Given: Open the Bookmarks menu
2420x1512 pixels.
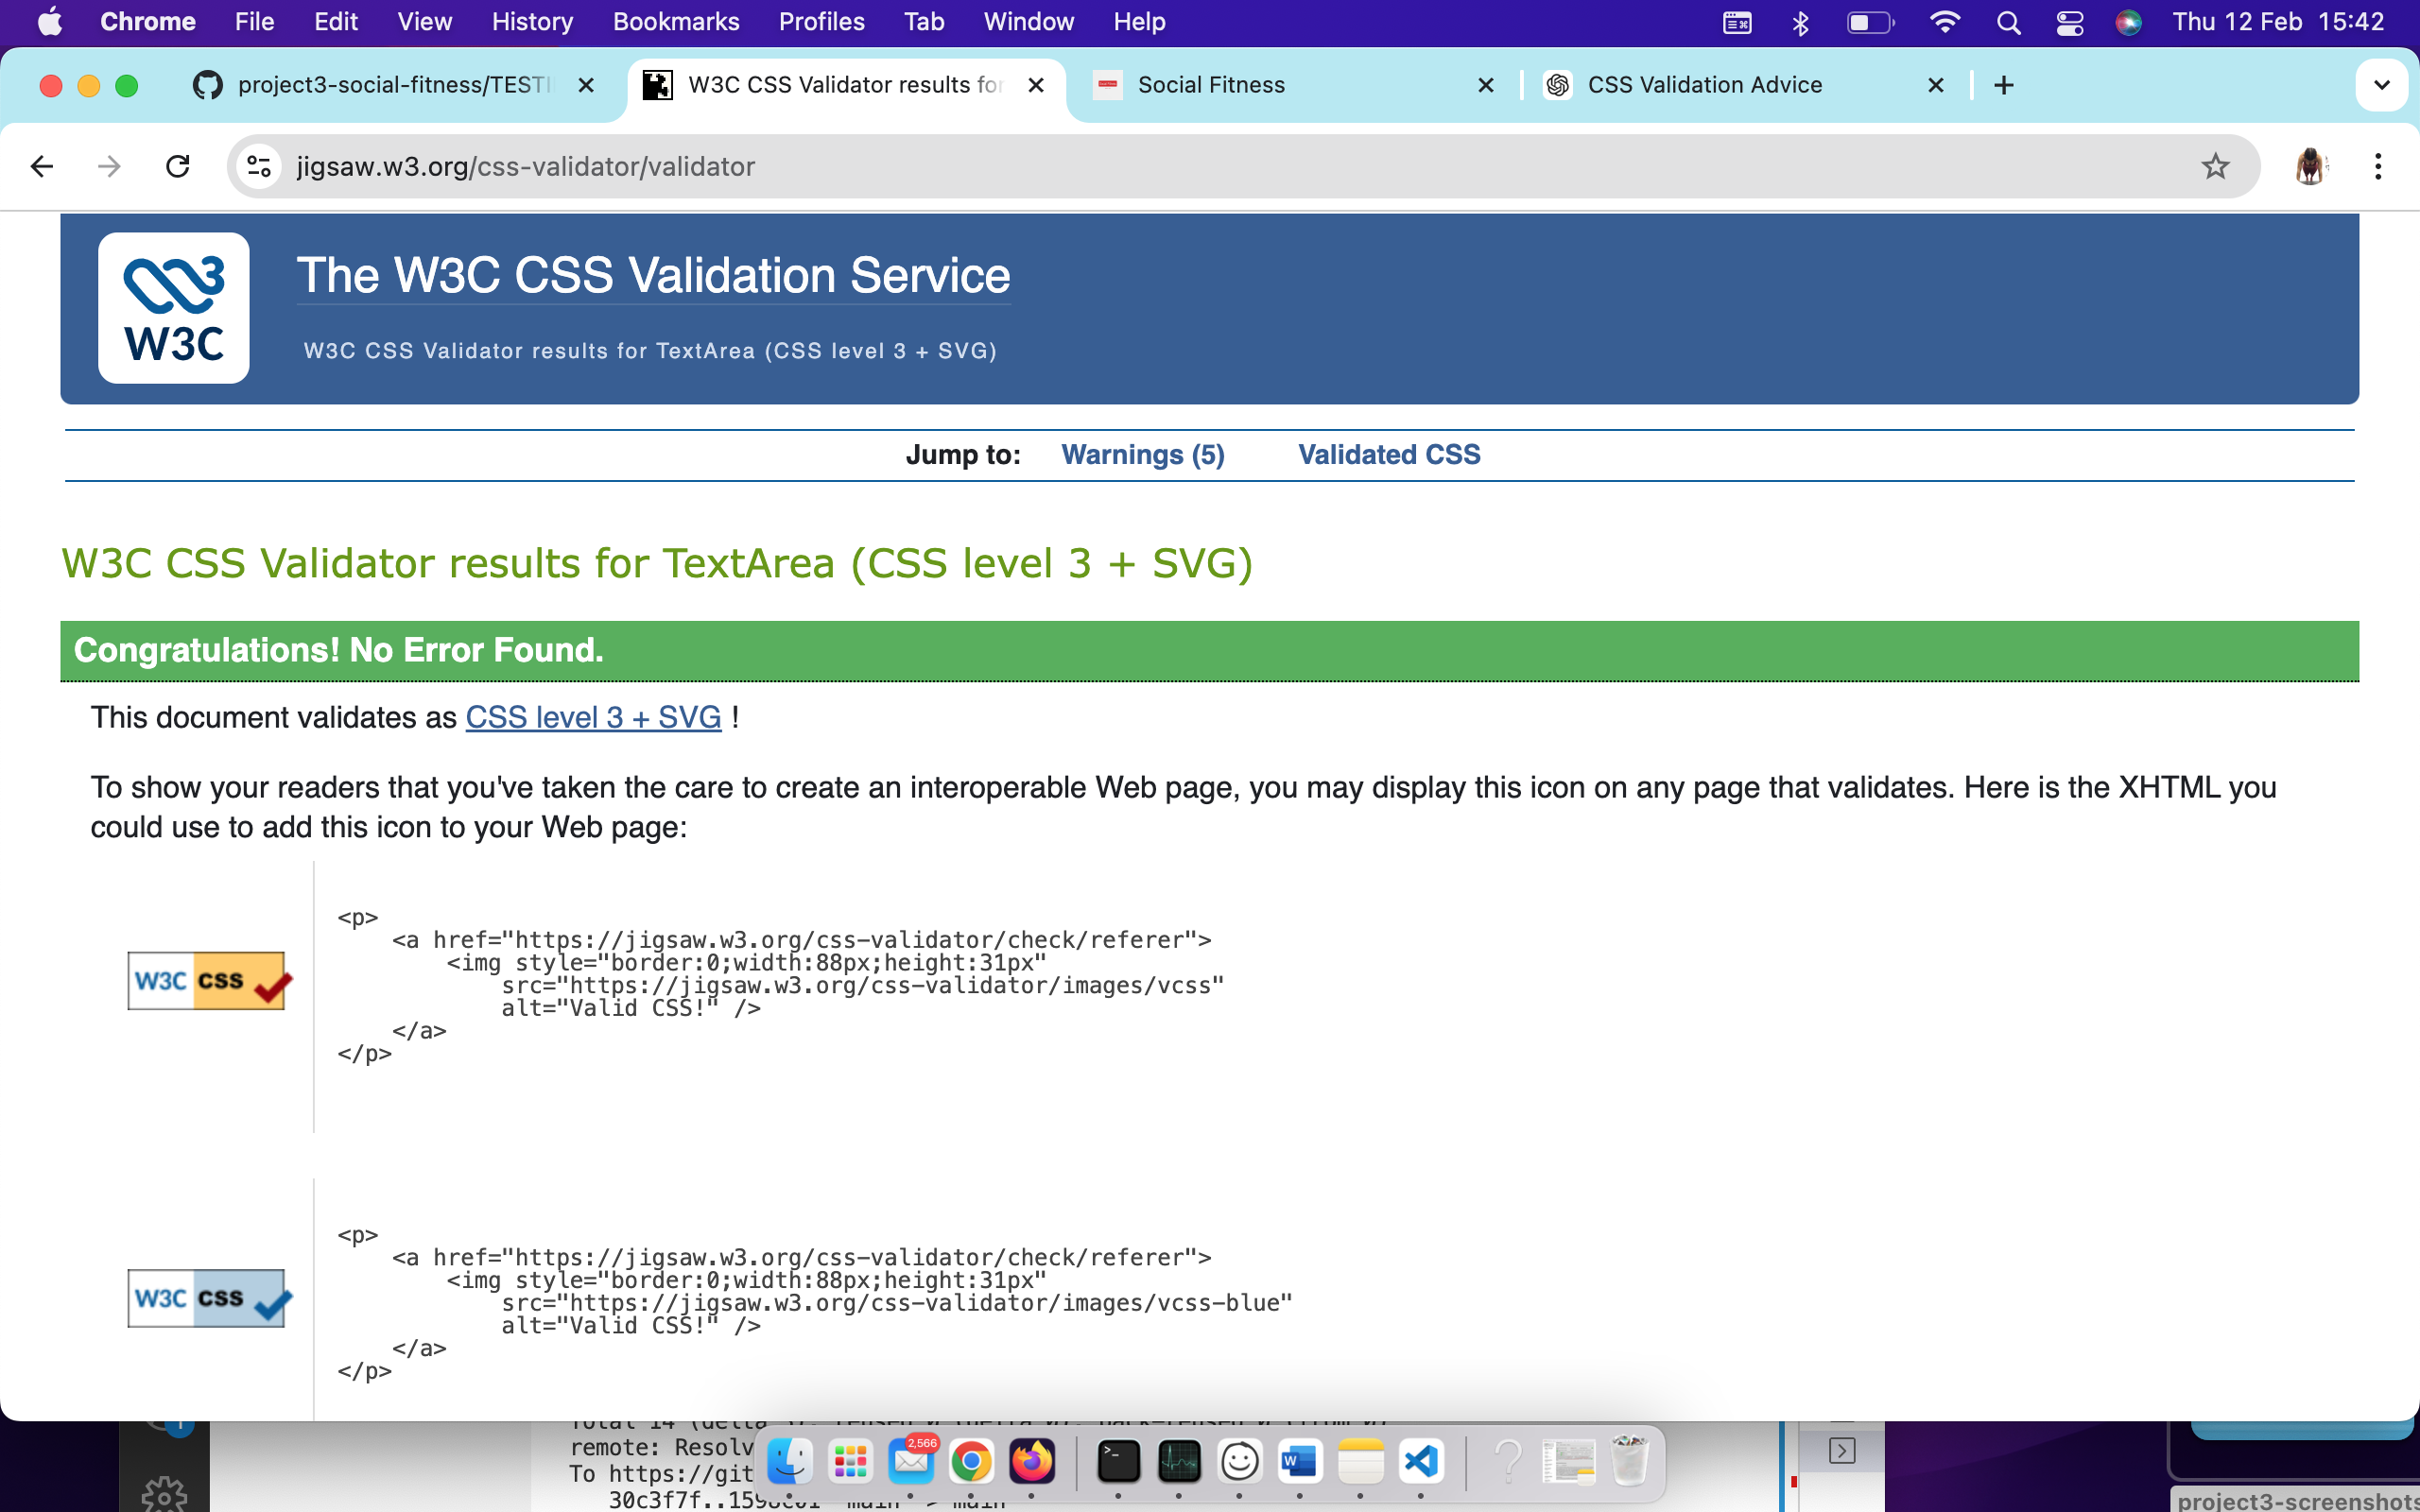Looking at the screenshot, I should tap(676, 21).
